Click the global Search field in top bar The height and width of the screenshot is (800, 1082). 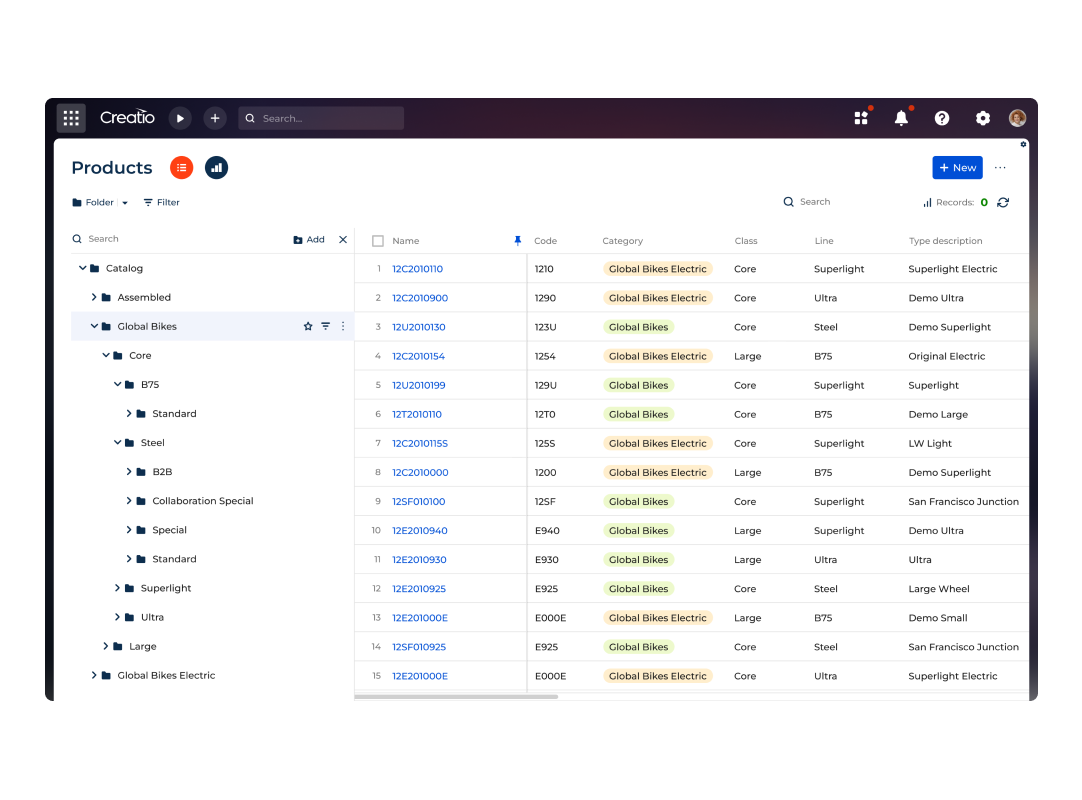click(x=321, y=118)
